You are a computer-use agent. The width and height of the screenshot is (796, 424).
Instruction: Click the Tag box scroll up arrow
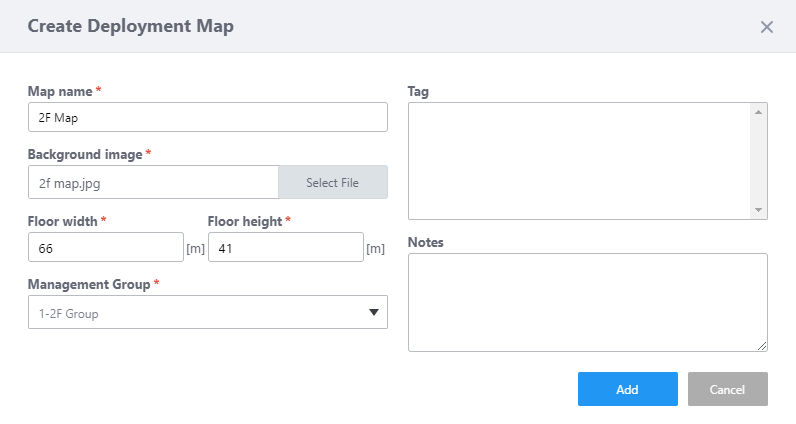pos(759,111)
